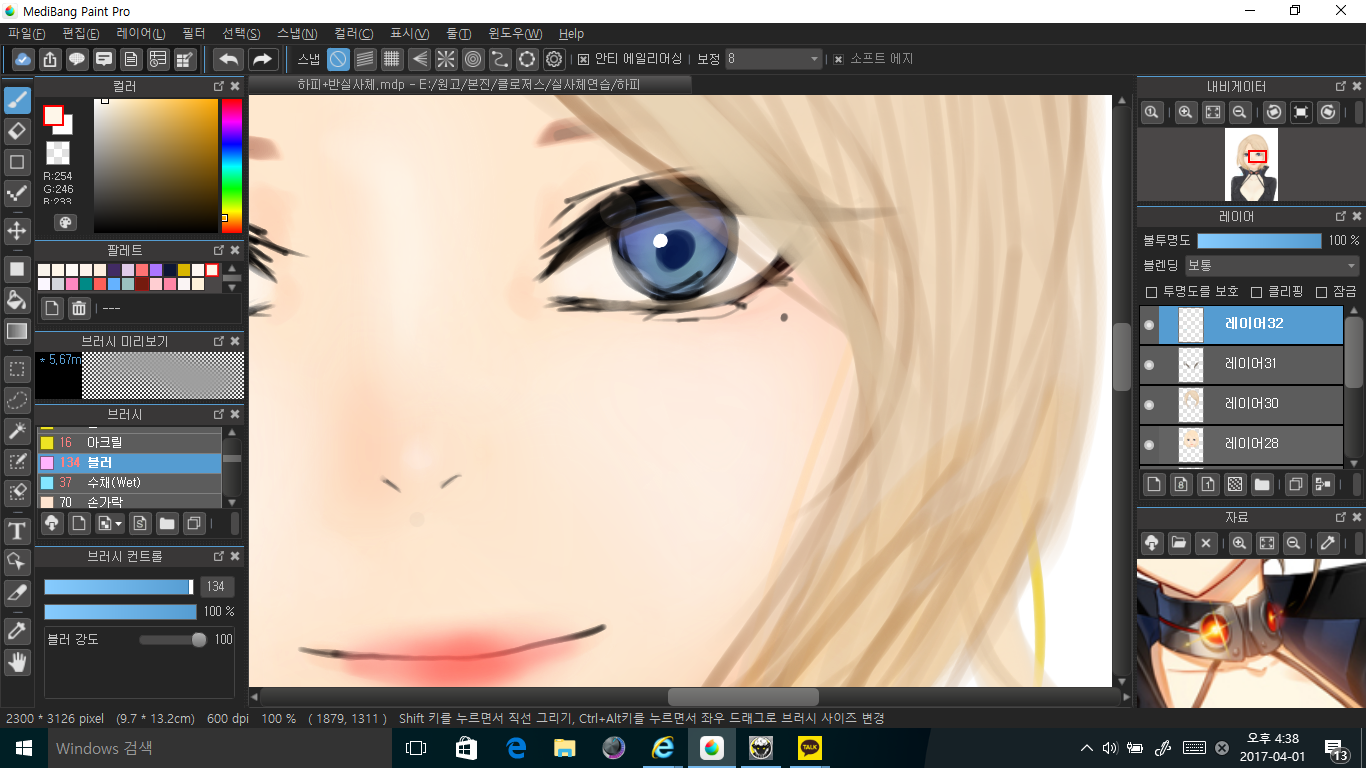Select layer 레이어31

[1241, 365]
